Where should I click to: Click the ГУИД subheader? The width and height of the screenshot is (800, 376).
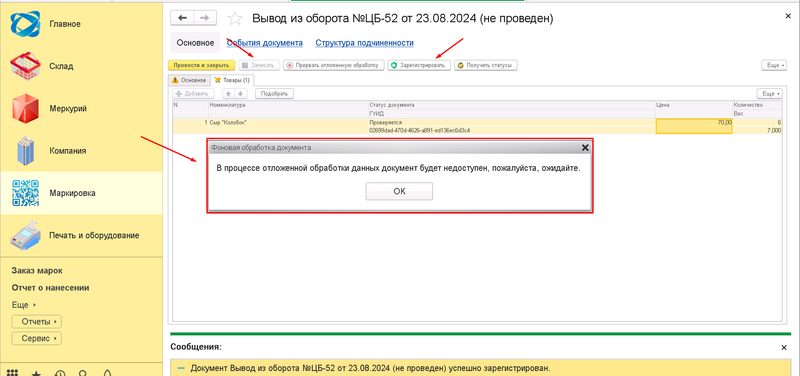point(511,113)
